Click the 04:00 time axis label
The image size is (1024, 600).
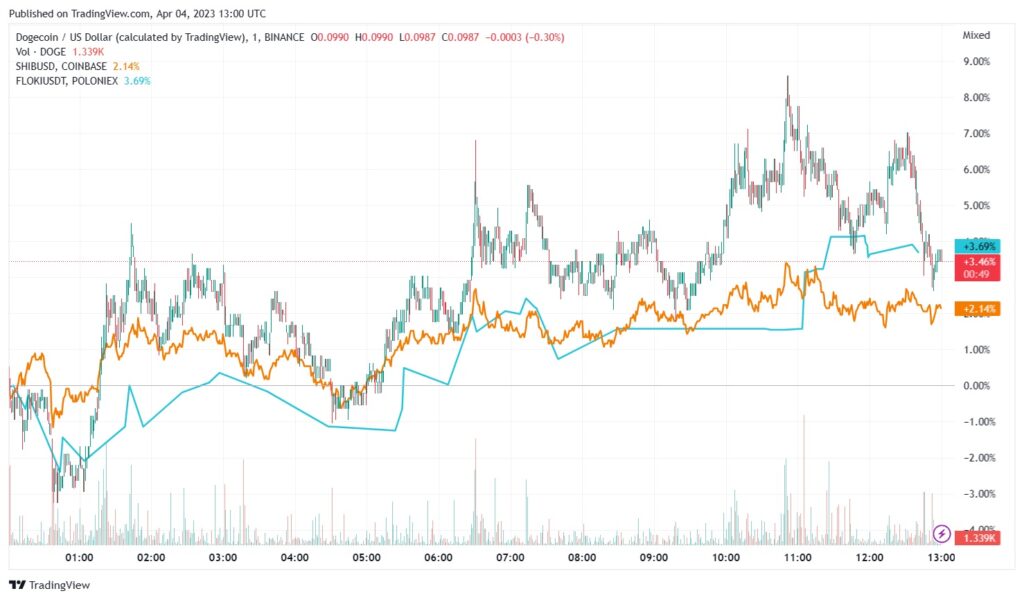295,558
